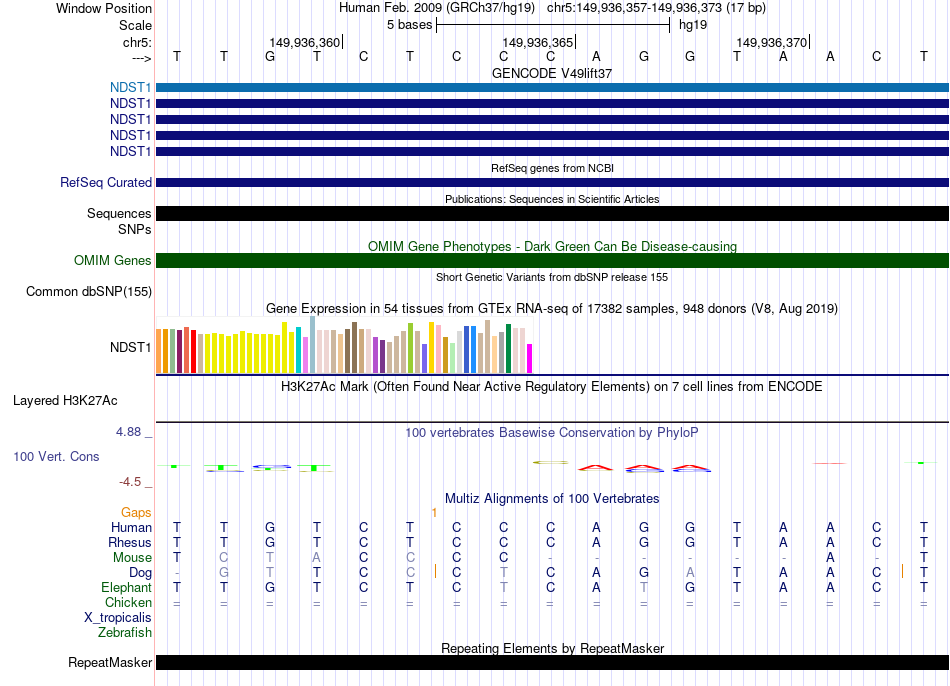Screen dimensions: 950x686
Task: Open the RepeatMasker track label
Action: tap(110, 662)
